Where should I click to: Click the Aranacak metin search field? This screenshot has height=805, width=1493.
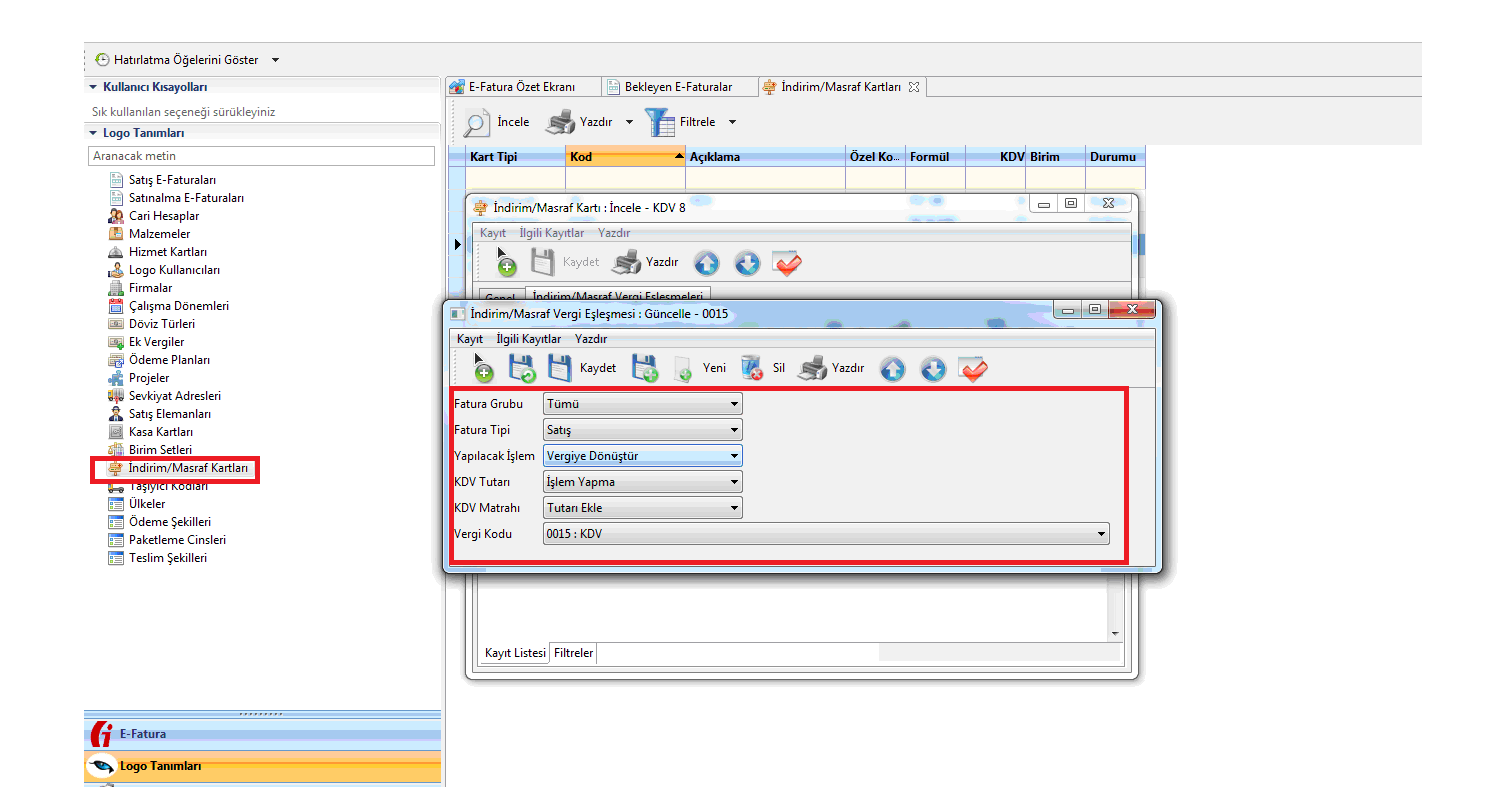261,156
